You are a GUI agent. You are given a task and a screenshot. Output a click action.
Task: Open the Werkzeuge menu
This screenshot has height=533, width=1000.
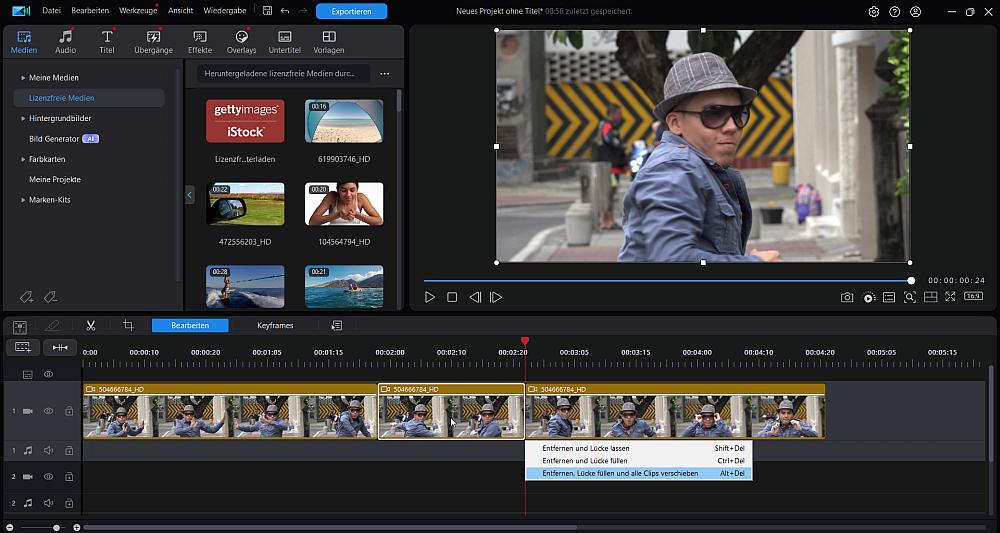tap(137, 12)
